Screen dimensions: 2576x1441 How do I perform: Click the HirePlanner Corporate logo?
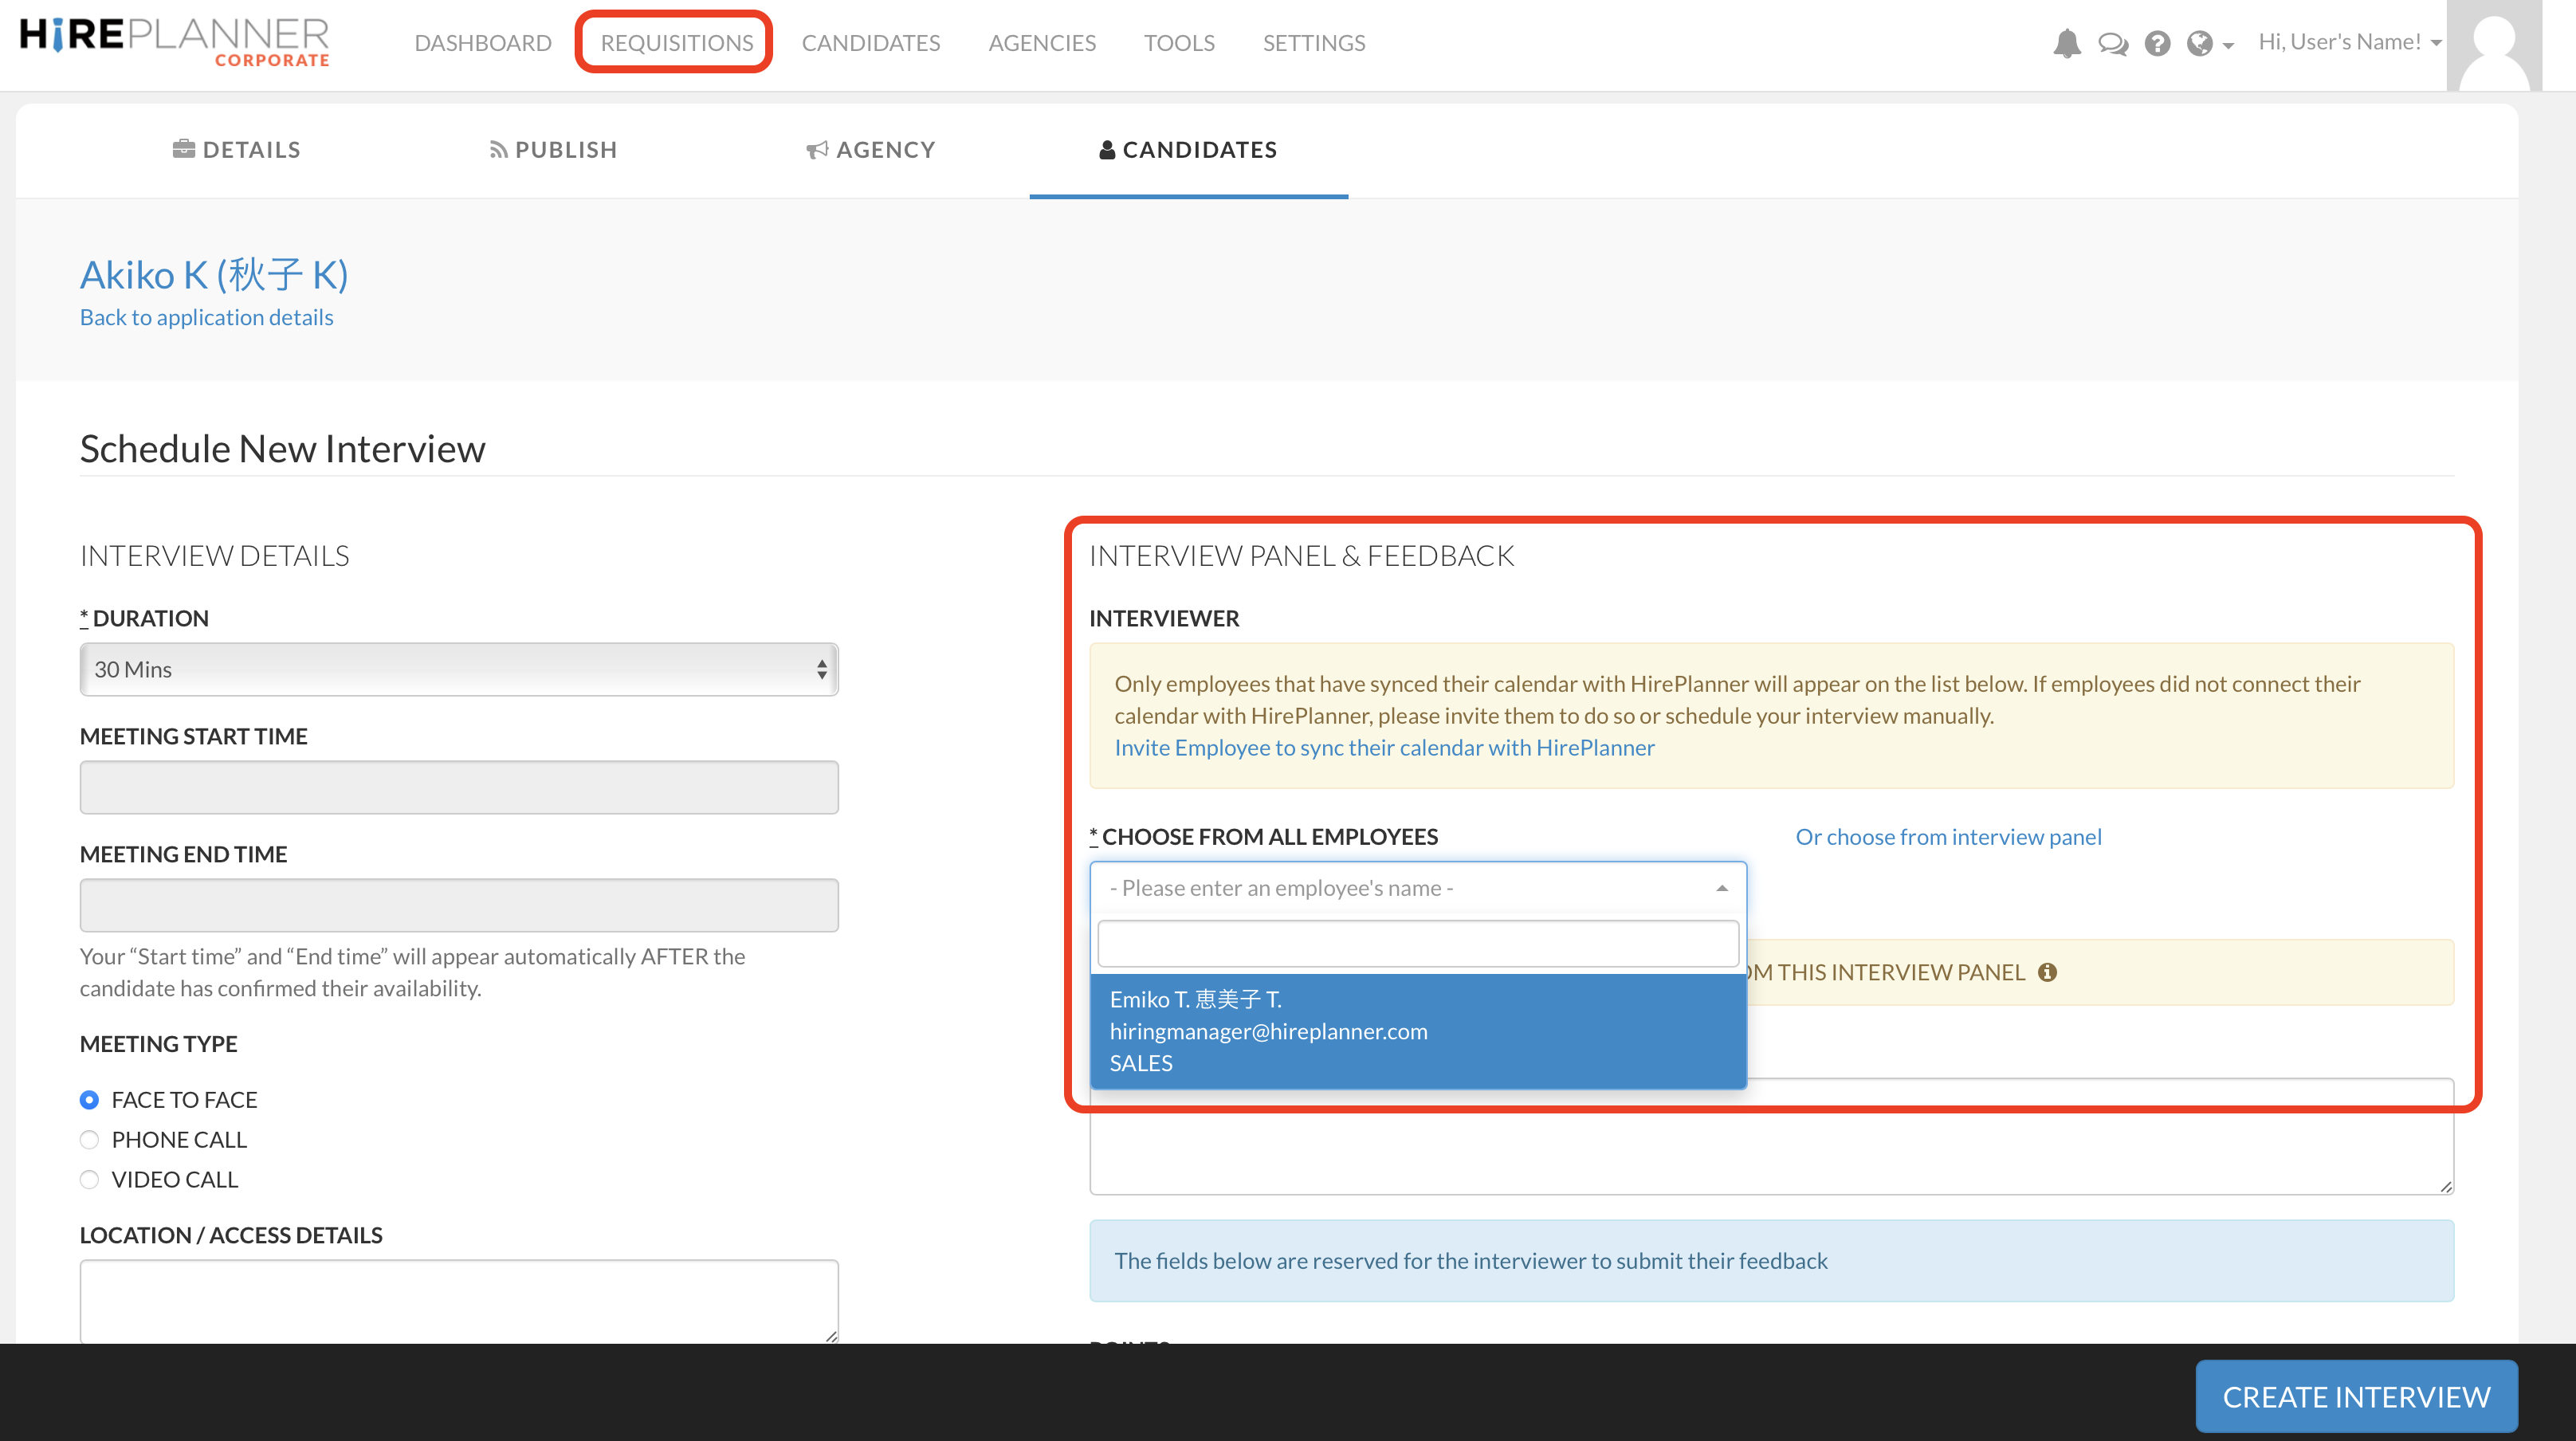pyautogui.click(x=174, y=42)
